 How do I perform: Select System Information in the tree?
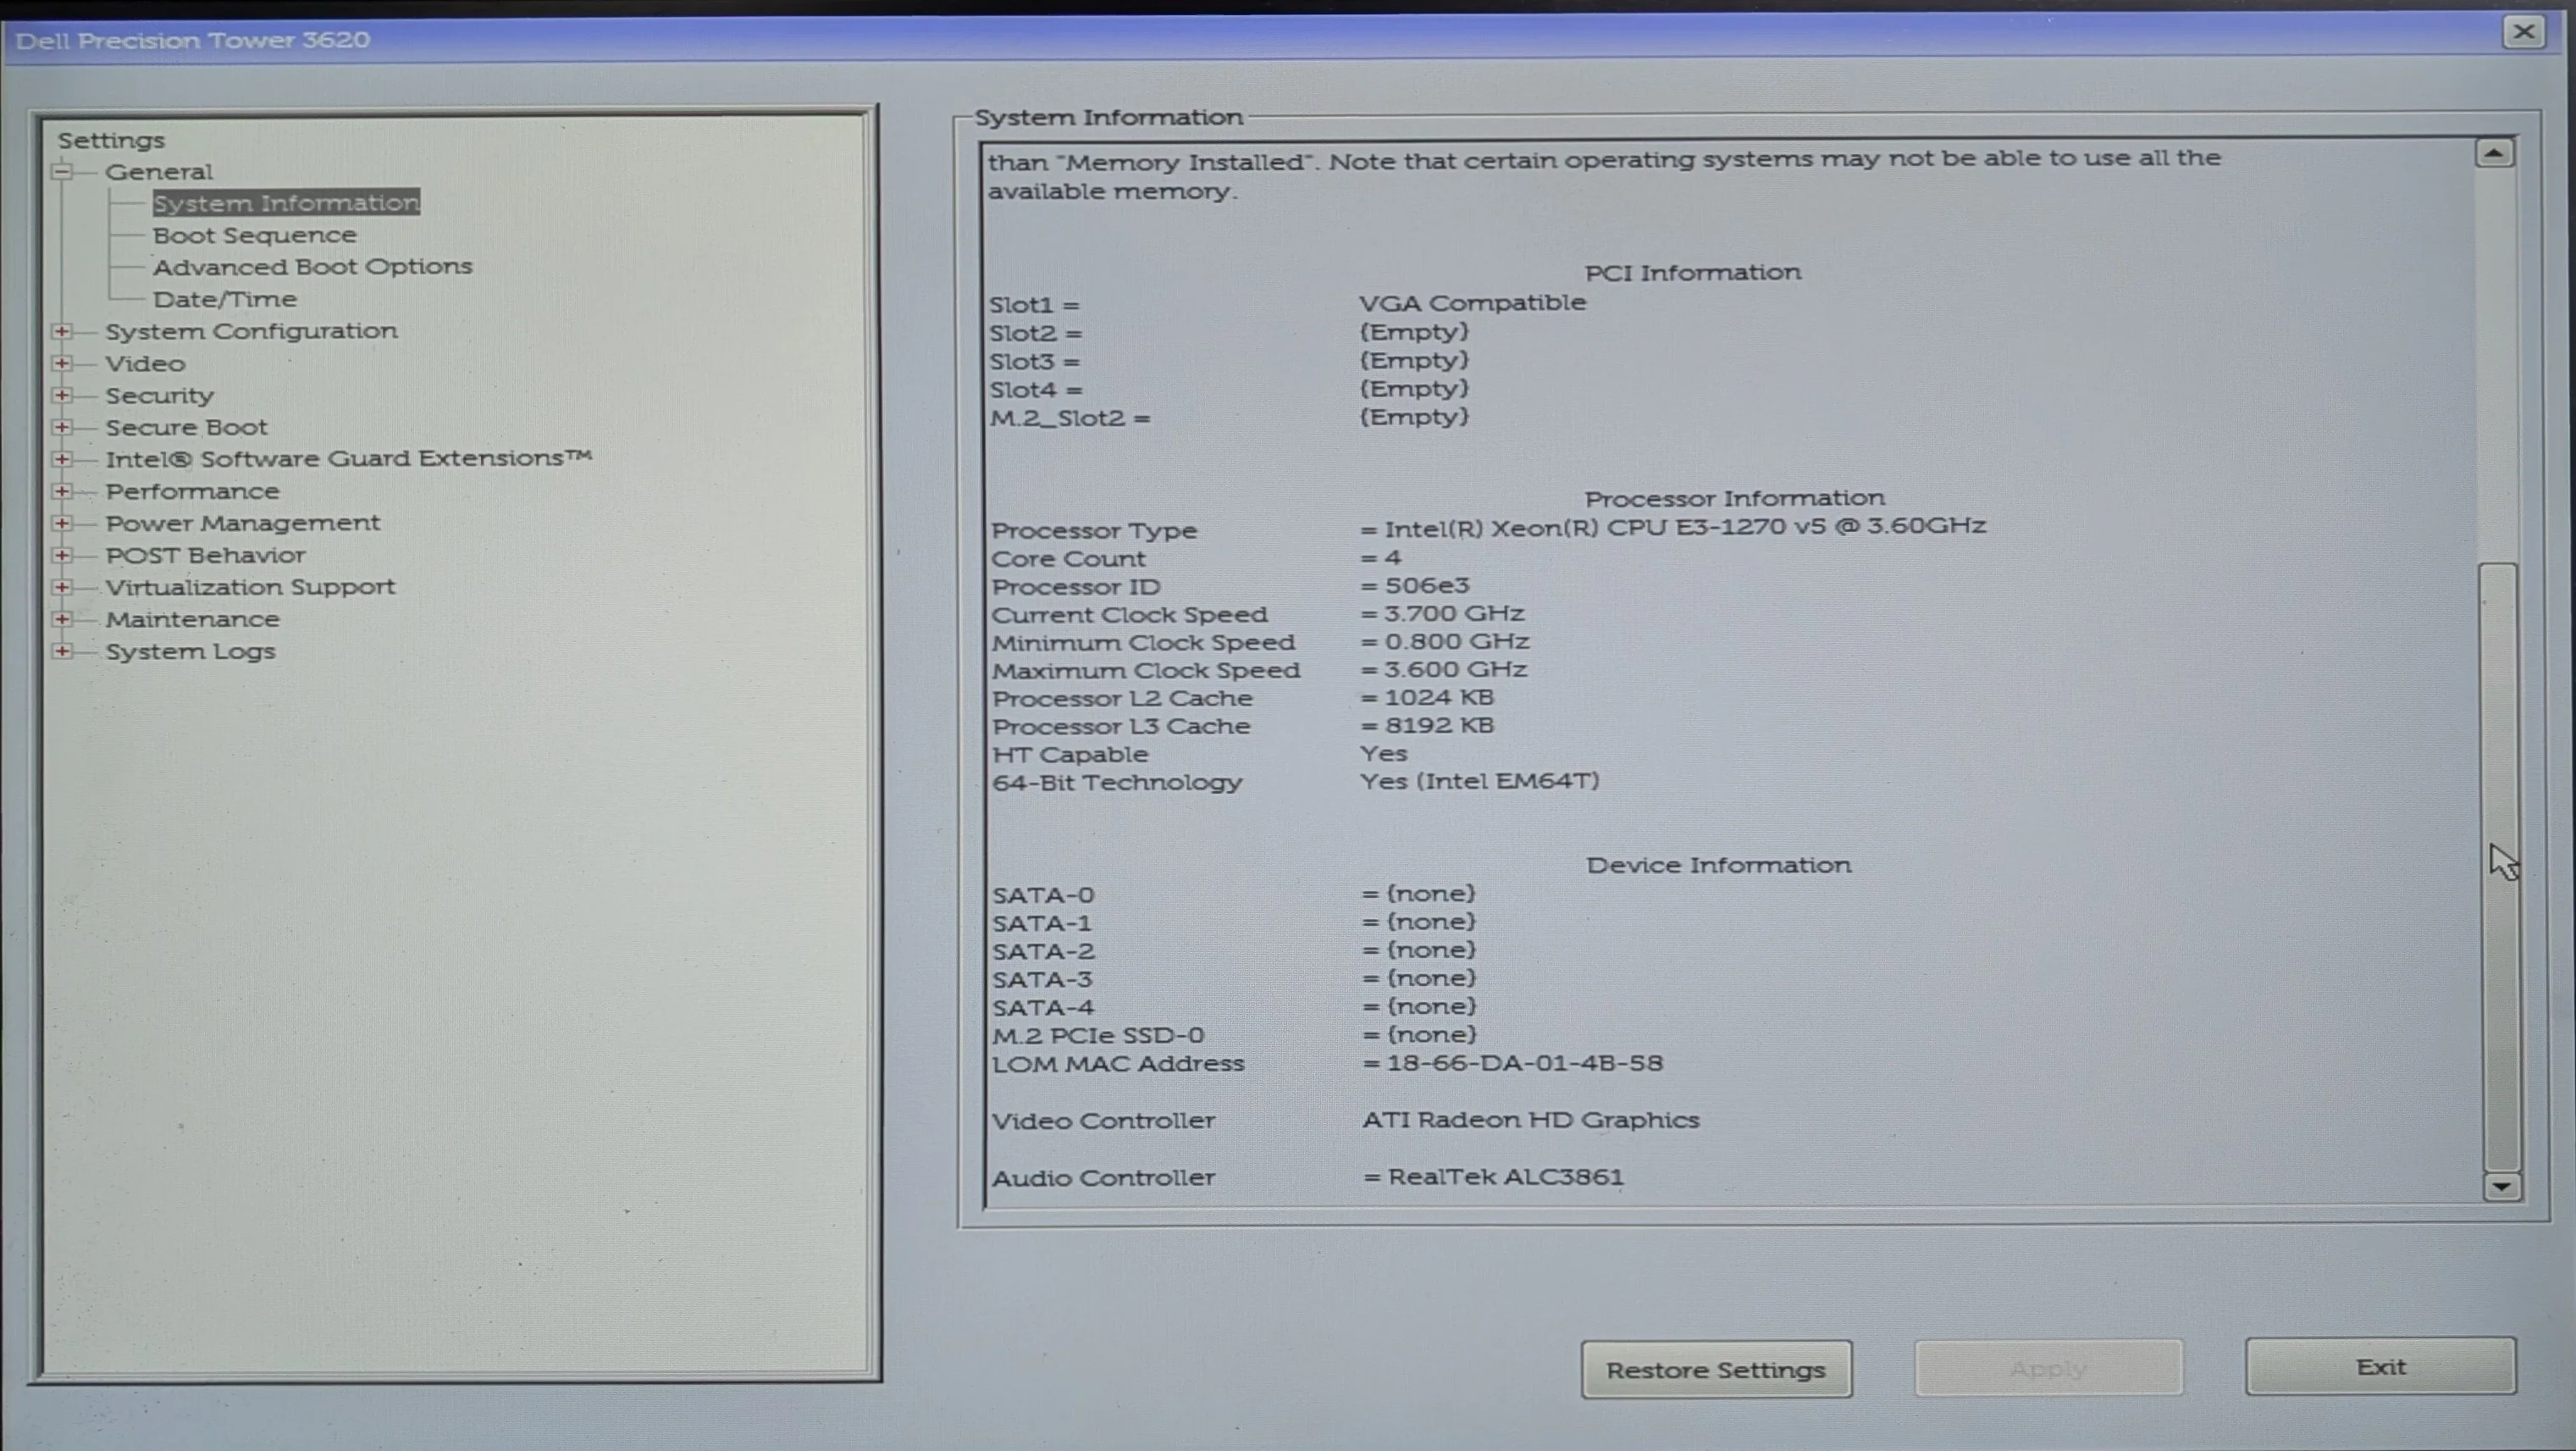pyautogui.click(x=286, y=203)
